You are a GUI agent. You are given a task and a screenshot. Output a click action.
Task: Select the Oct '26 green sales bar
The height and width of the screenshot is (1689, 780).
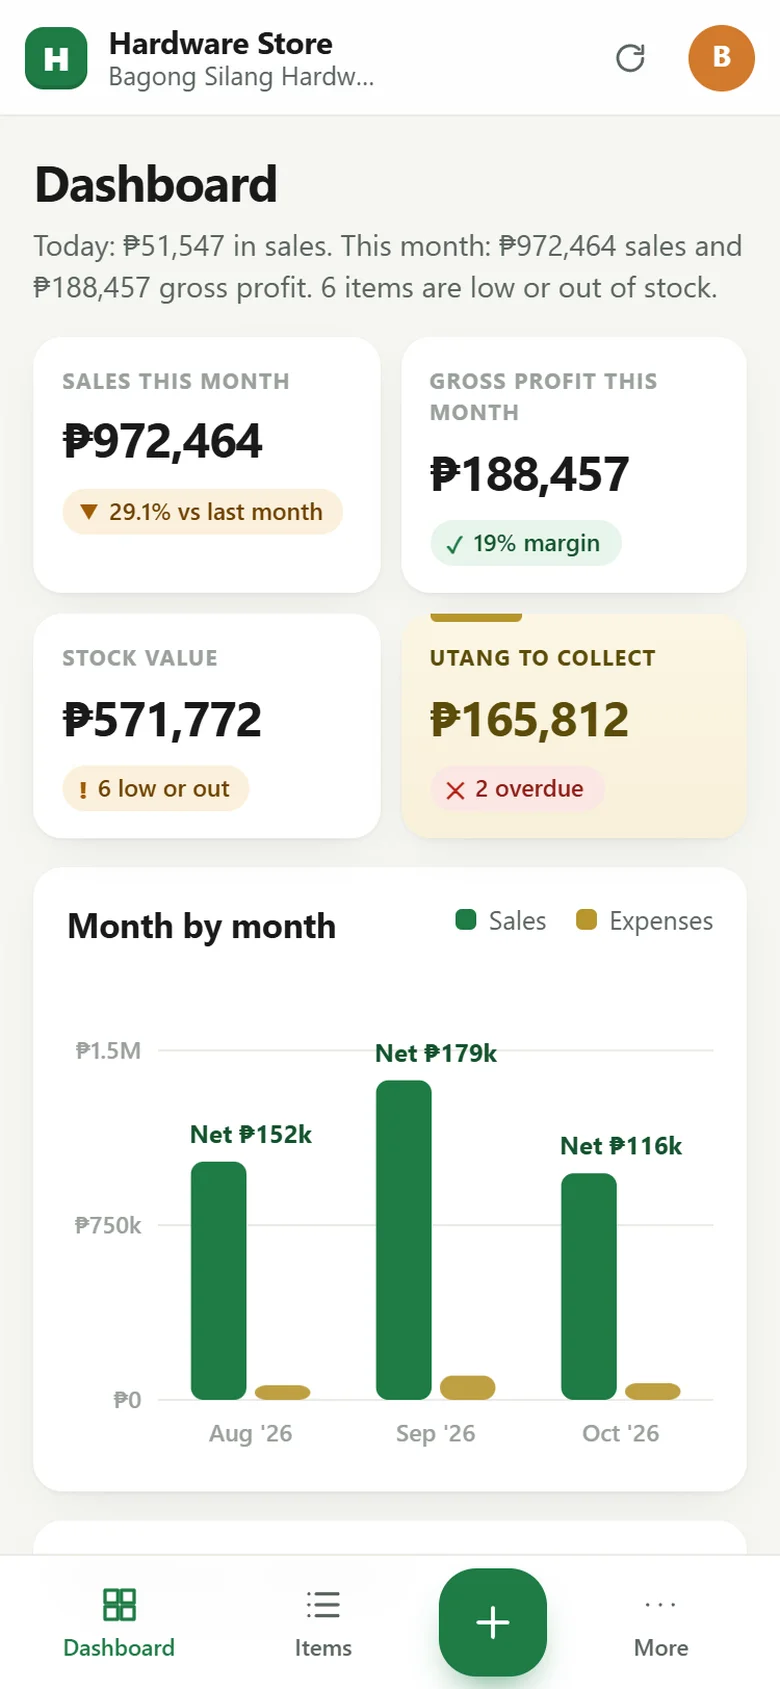point(589,1287)
